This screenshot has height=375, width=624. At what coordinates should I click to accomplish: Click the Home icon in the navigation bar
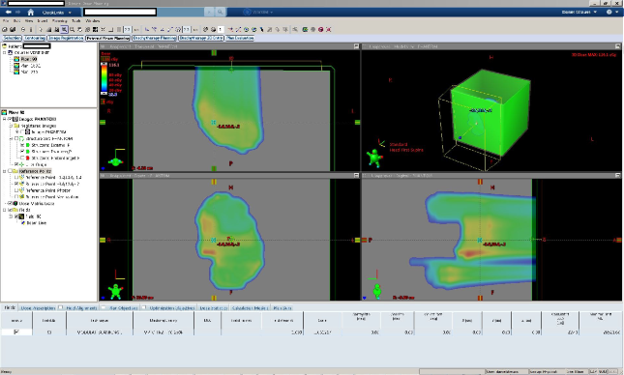pyautogui.click(x=30, y=12)
